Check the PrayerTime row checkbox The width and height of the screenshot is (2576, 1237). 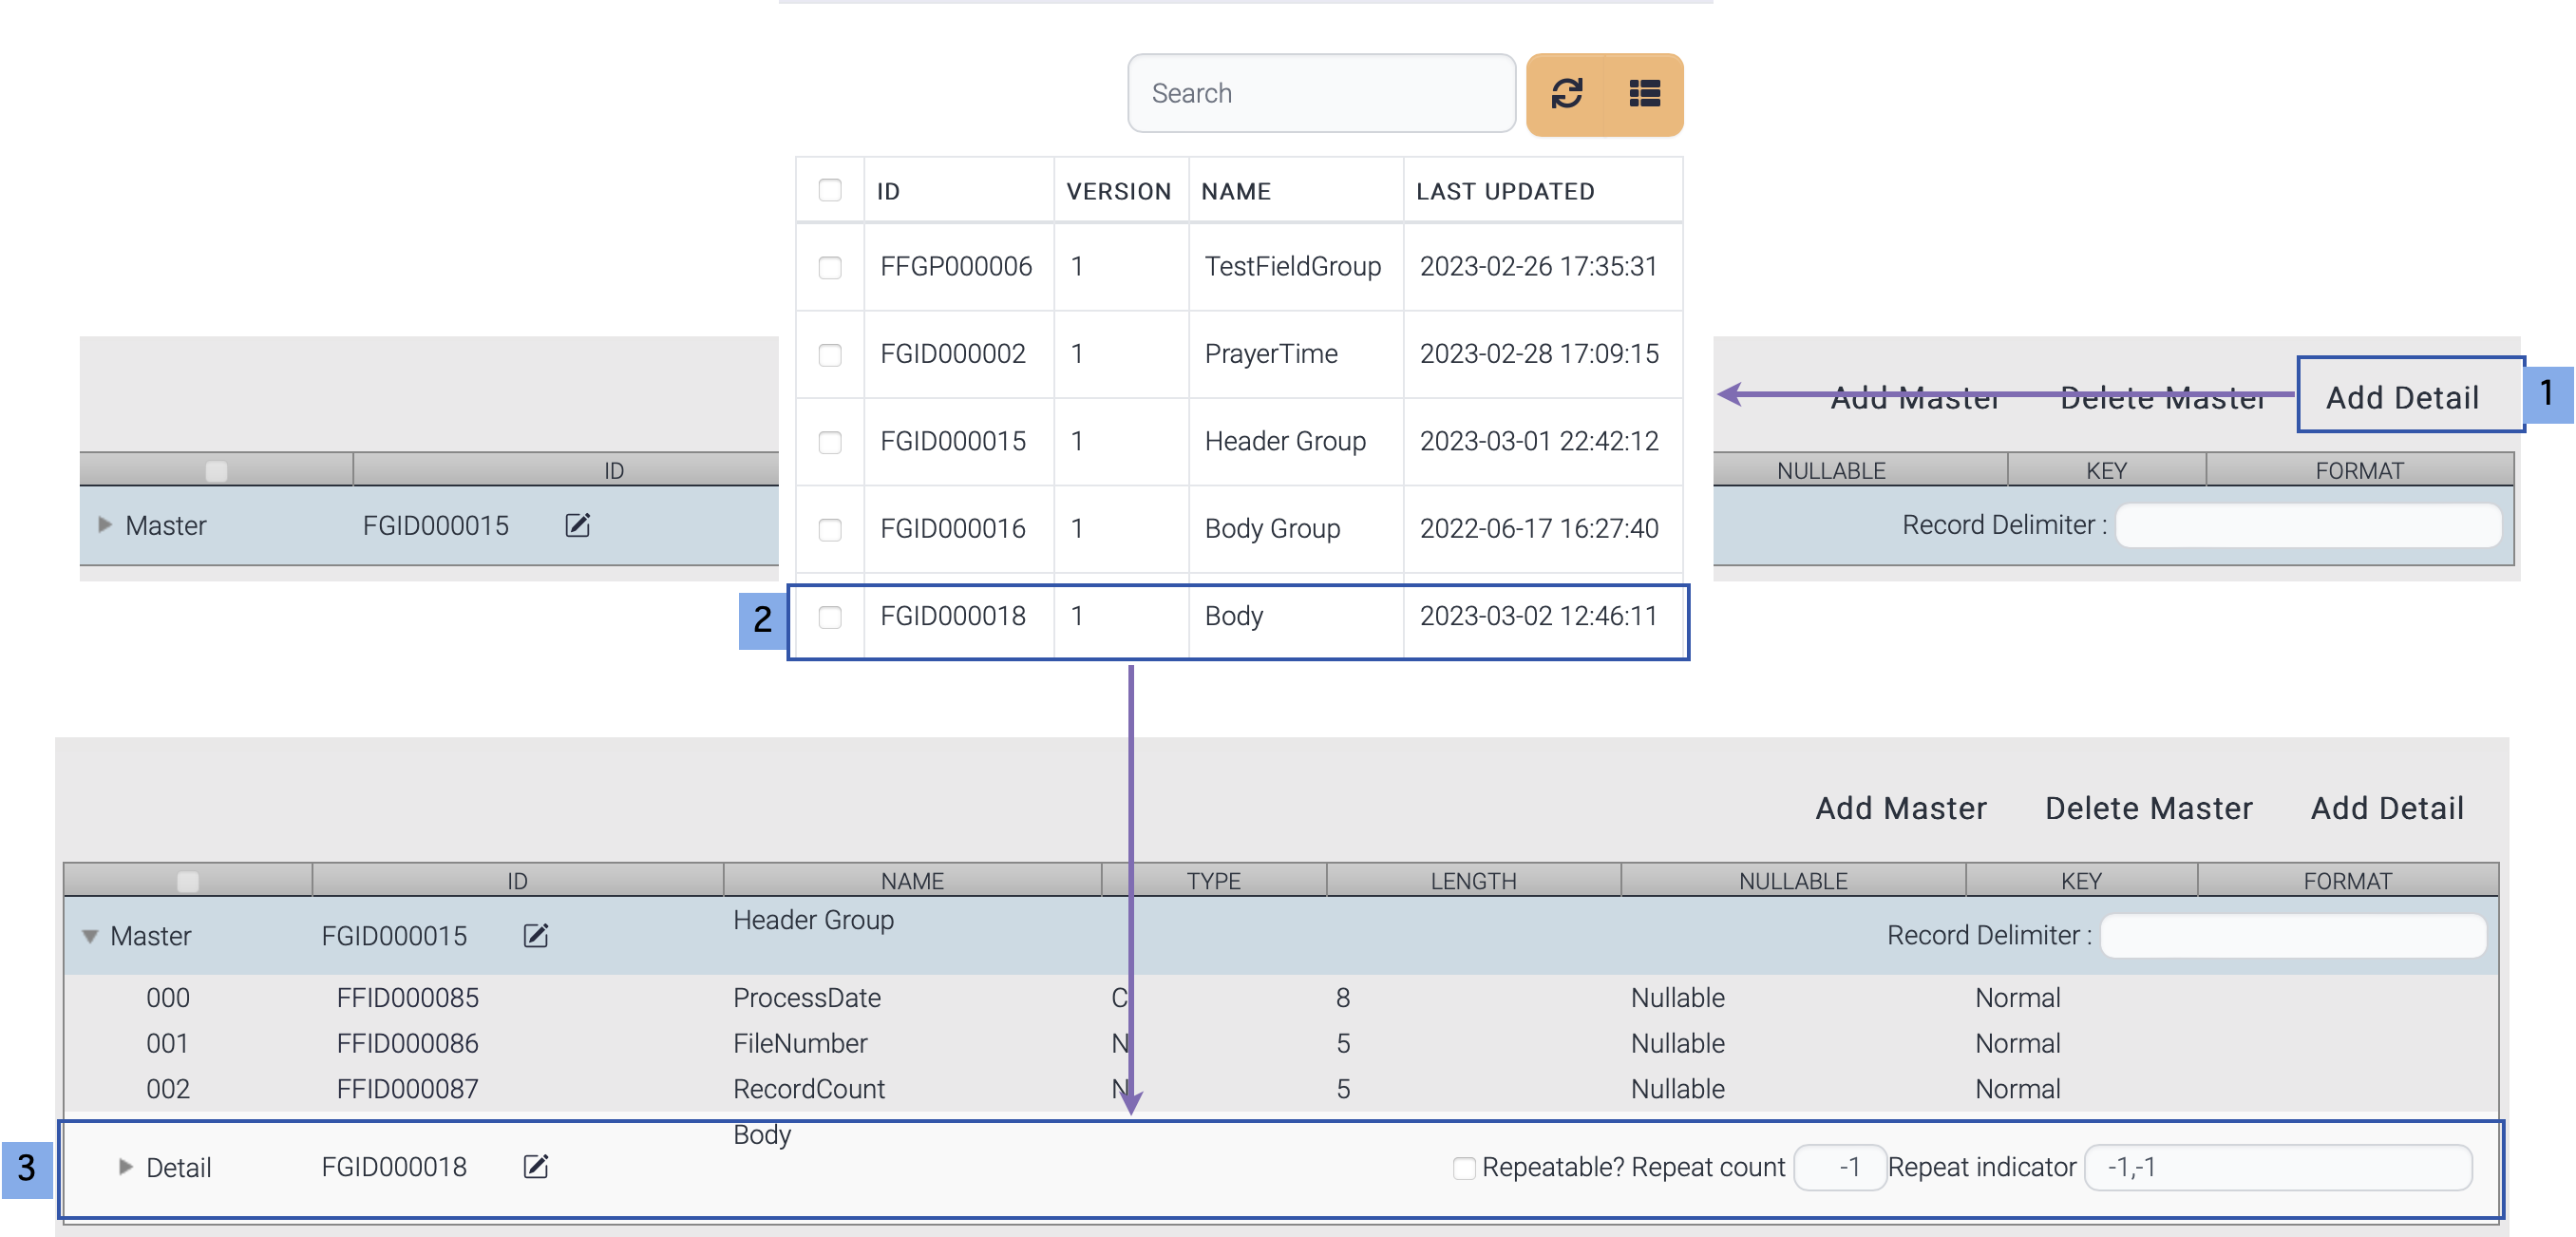click(x=830, y=355)
